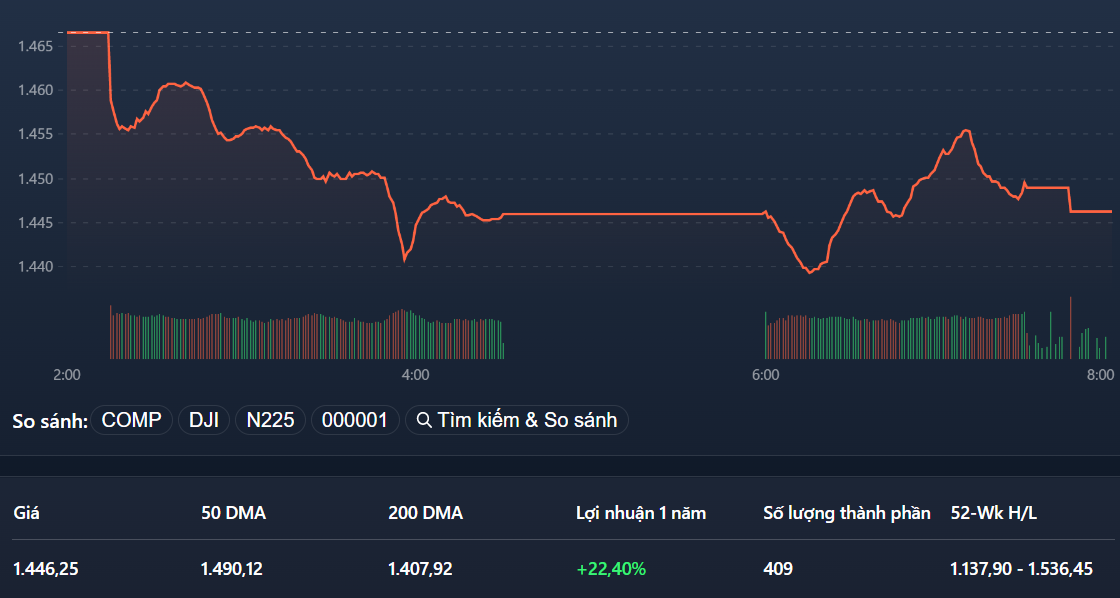Select the N225 comparison chip
This screenshot has height=598, width=1120.
[269, 420]
